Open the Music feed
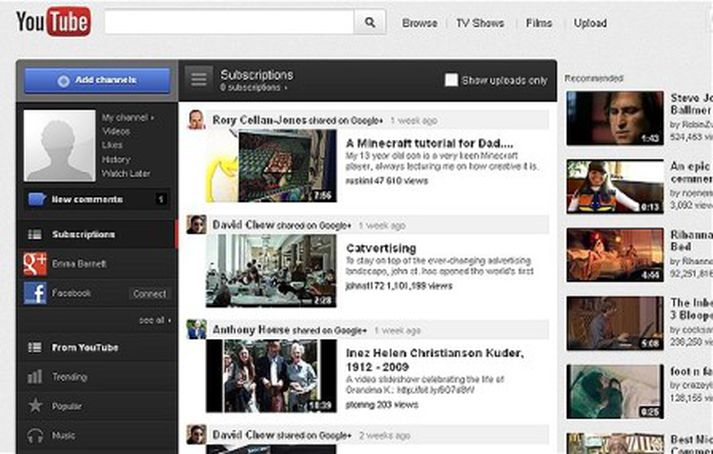 (63, 435)
